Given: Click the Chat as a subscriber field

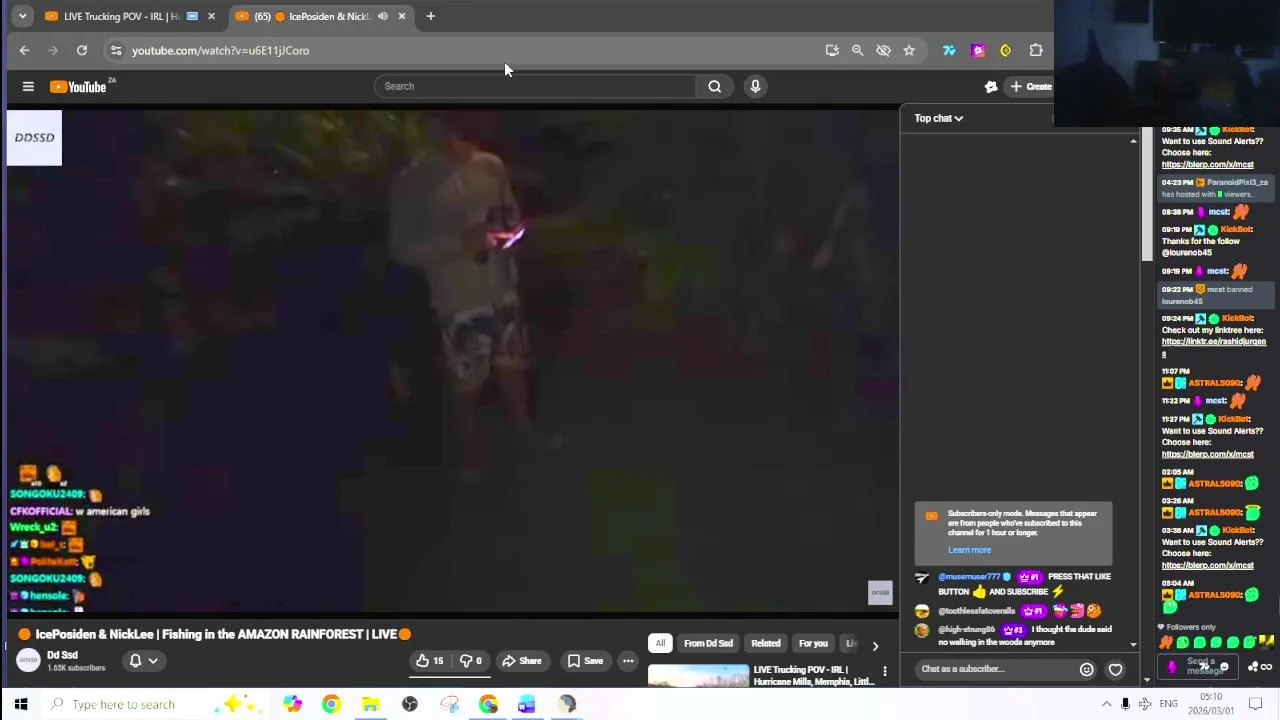Looking at the screenshot, I should tap(993, 669).
